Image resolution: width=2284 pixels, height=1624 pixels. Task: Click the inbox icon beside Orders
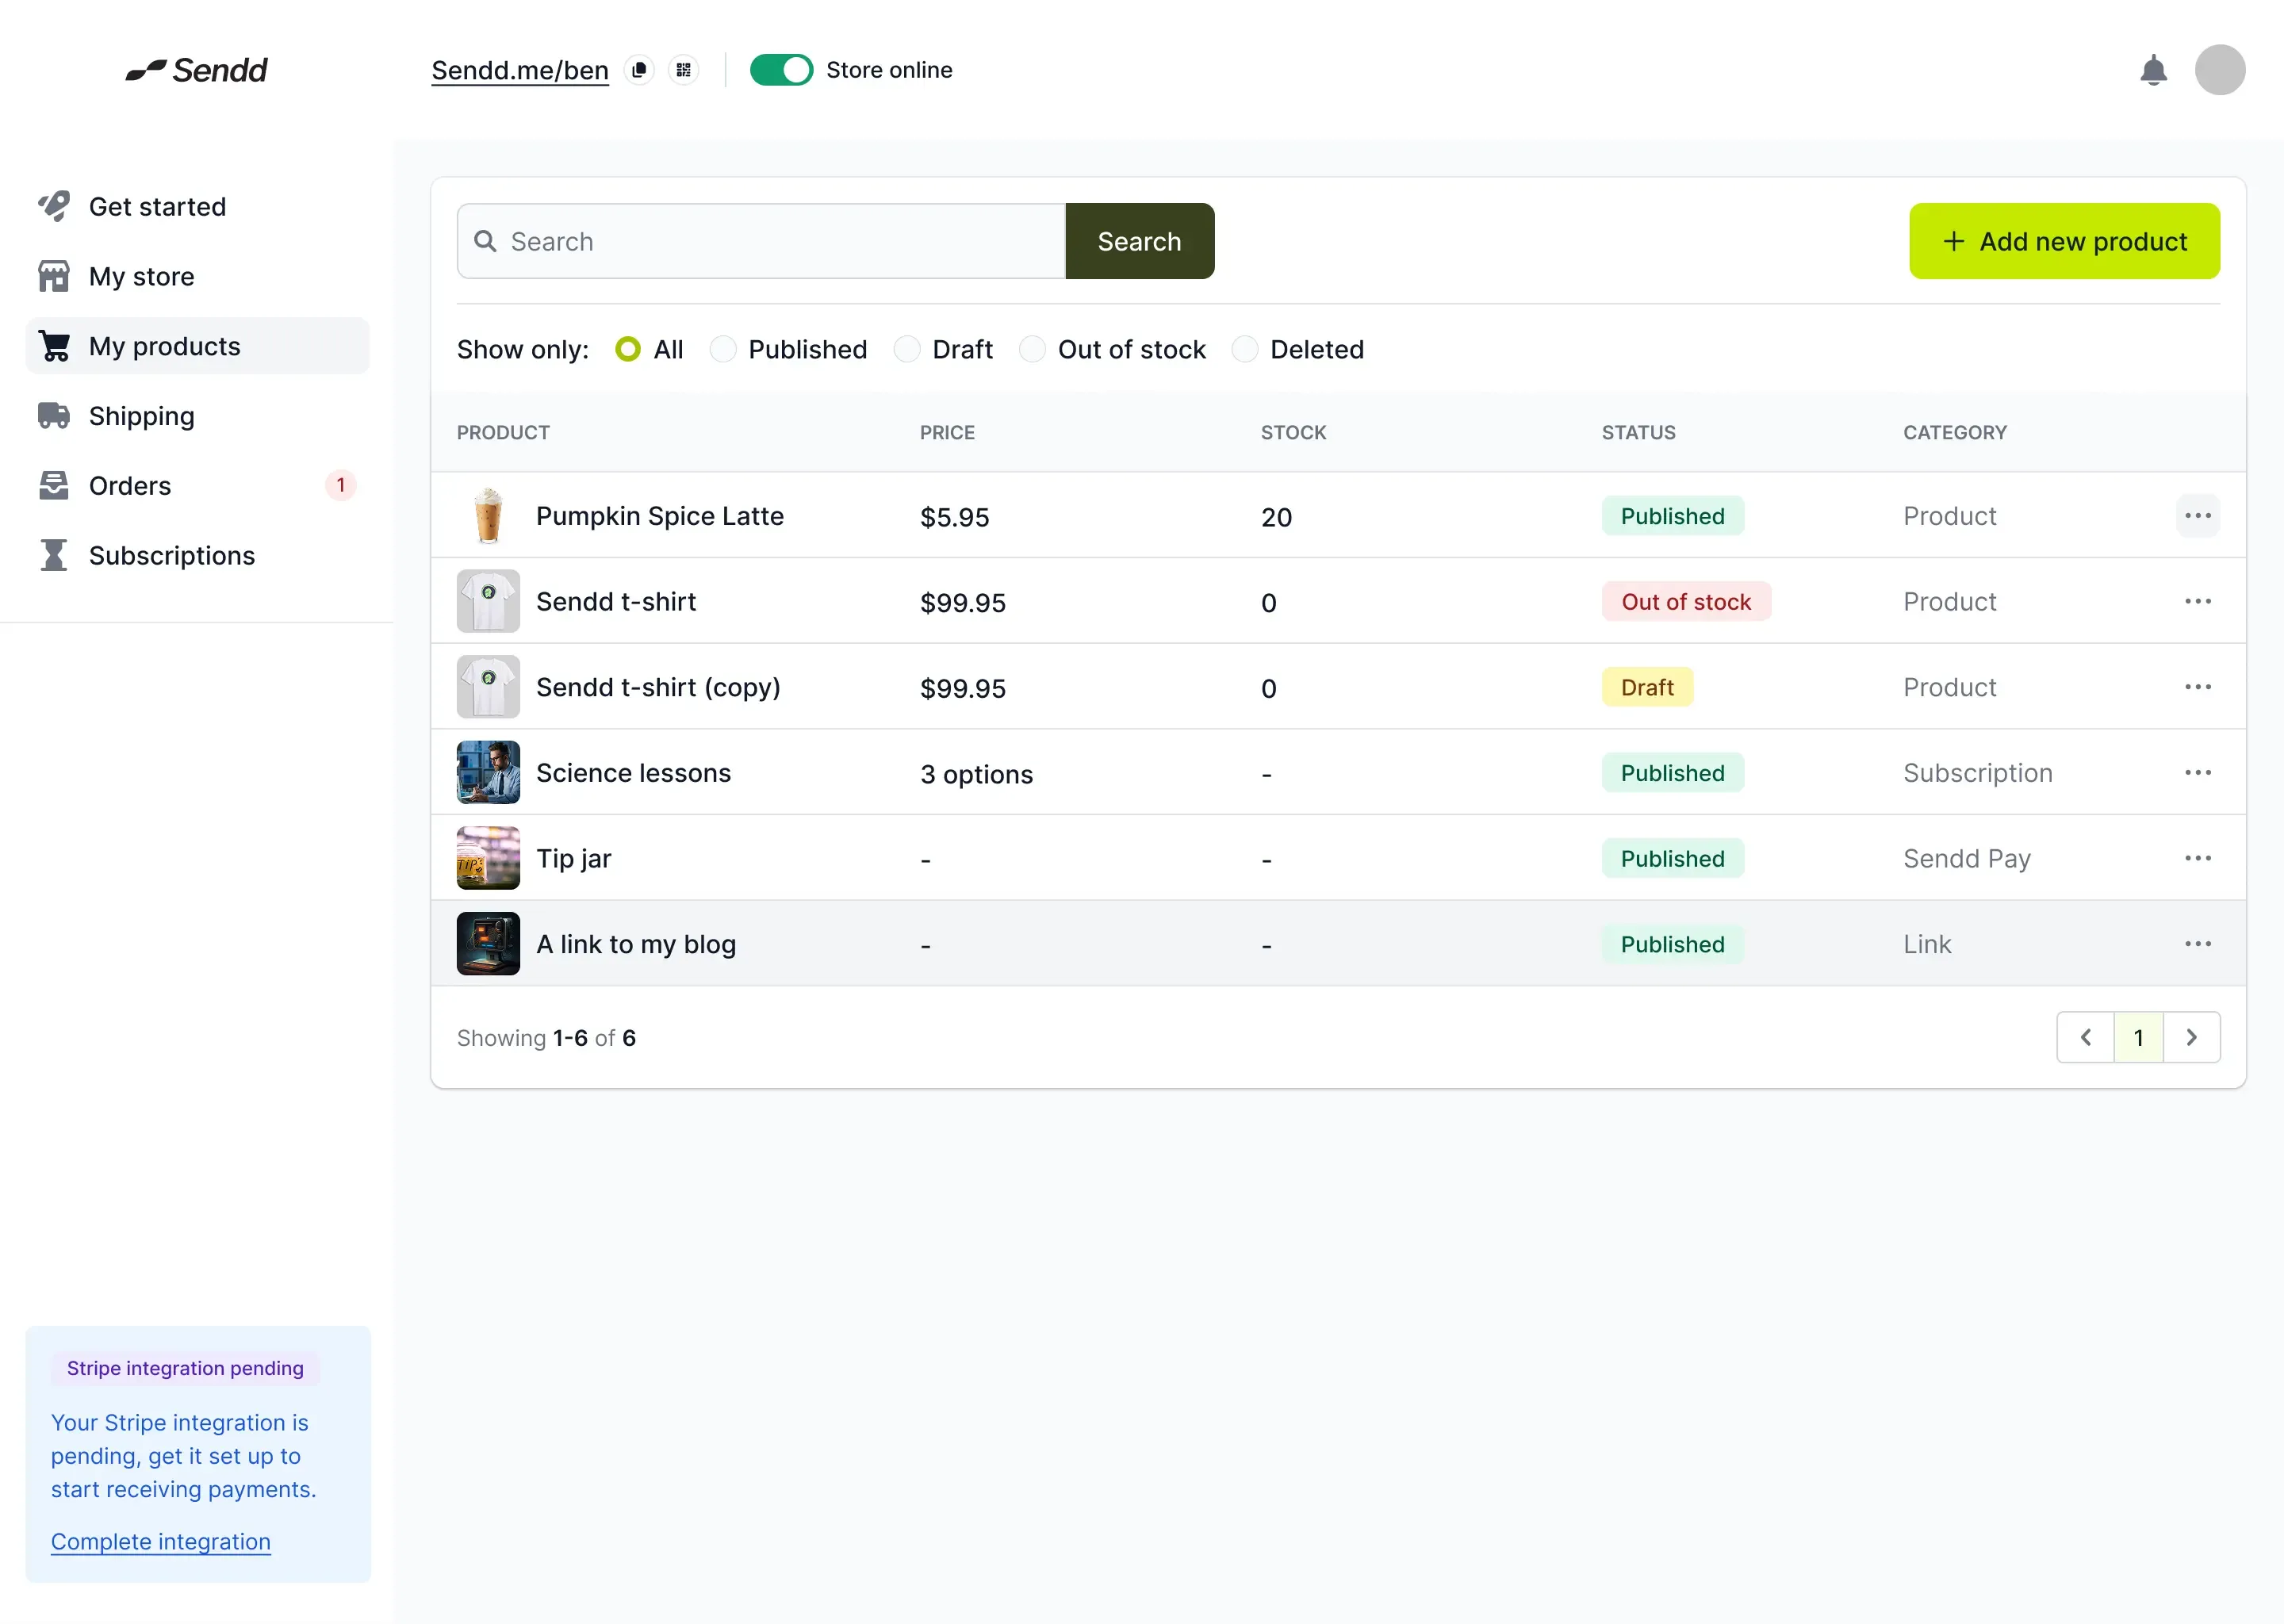coord(54,486)
